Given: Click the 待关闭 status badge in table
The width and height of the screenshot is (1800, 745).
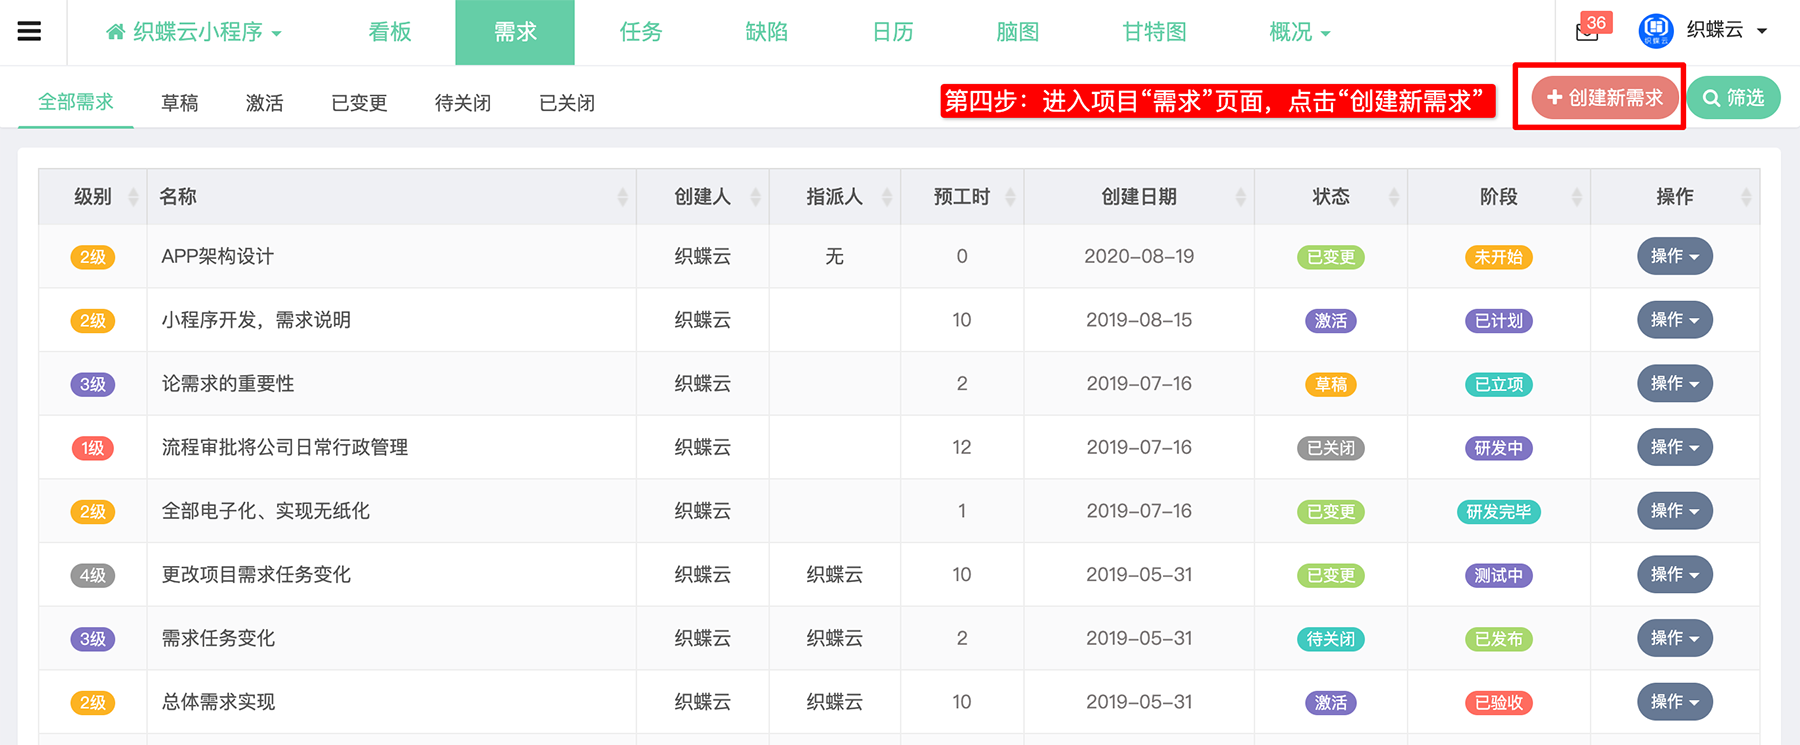Looking at the screenshot, I should coord(1330,639).
